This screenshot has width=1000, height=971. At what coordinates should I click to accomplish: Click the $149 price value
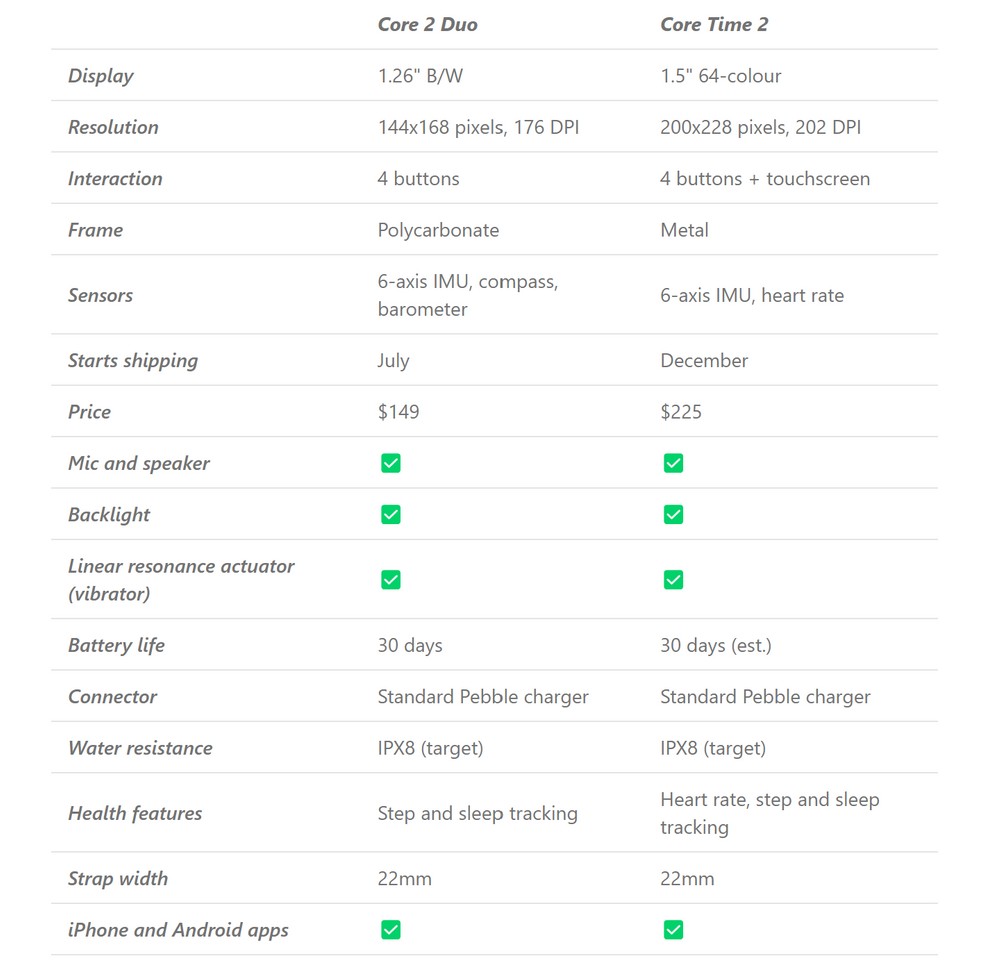[398, 412]
